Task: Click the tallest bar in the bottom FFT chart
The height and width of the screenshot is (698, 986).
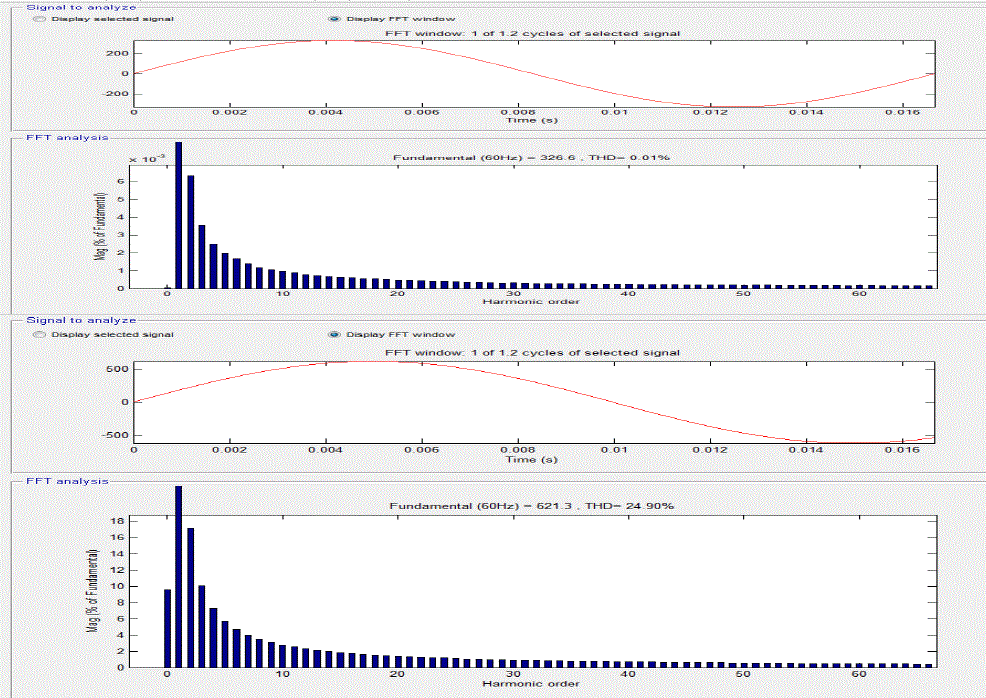Action: click(x=179, y=577)
